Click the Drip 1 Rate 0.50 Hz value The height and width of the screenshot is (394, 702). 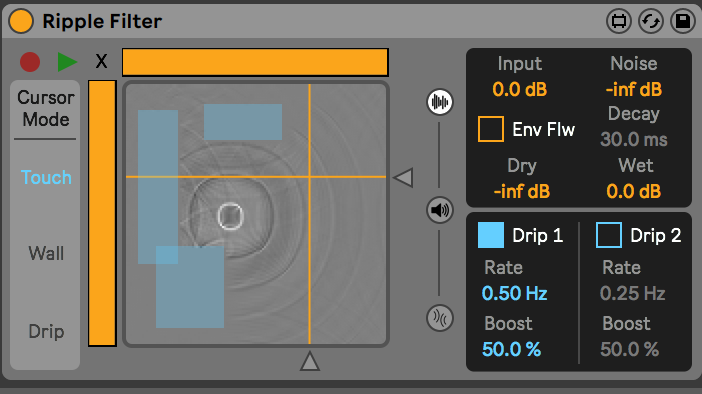(x=514, y=294)
